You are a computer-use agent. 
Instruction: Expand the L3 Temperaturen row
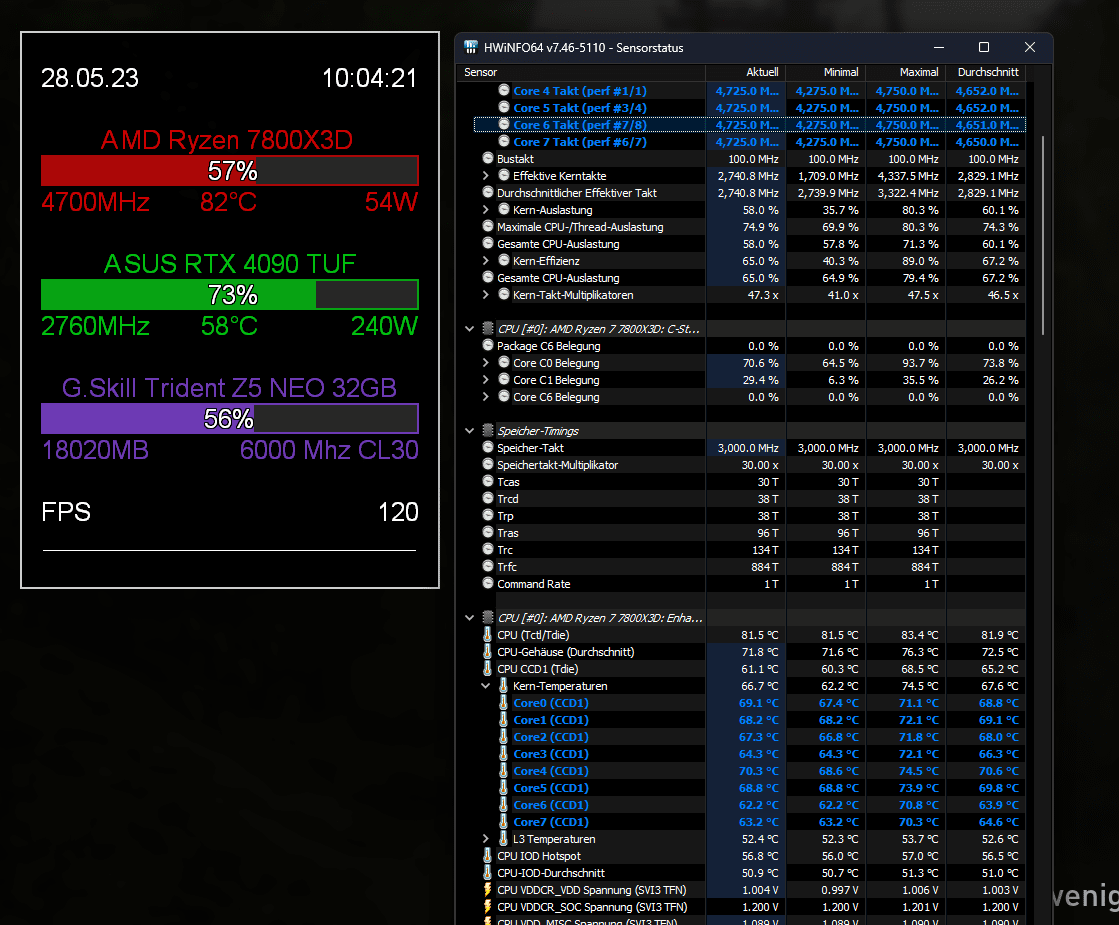point(486,839)
